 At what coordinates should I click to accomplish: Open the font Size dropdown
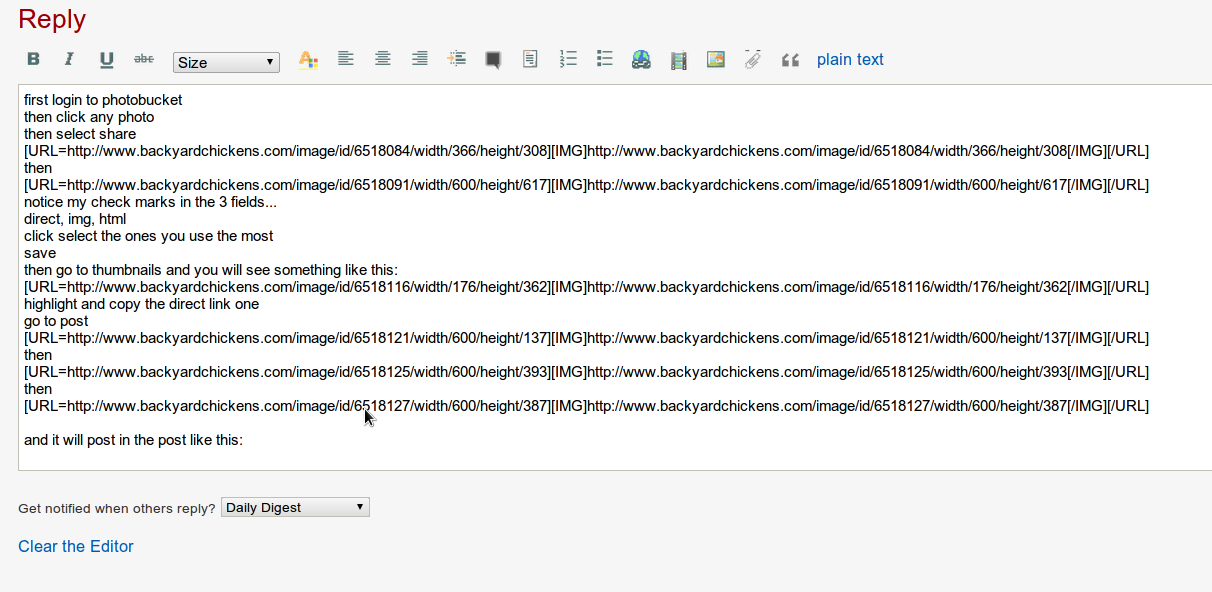click(226, 62)
